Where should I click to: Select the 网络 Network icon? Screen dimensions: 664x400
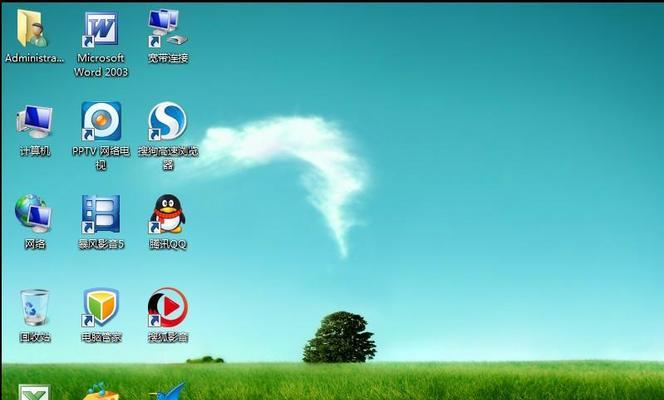point(34,214)
